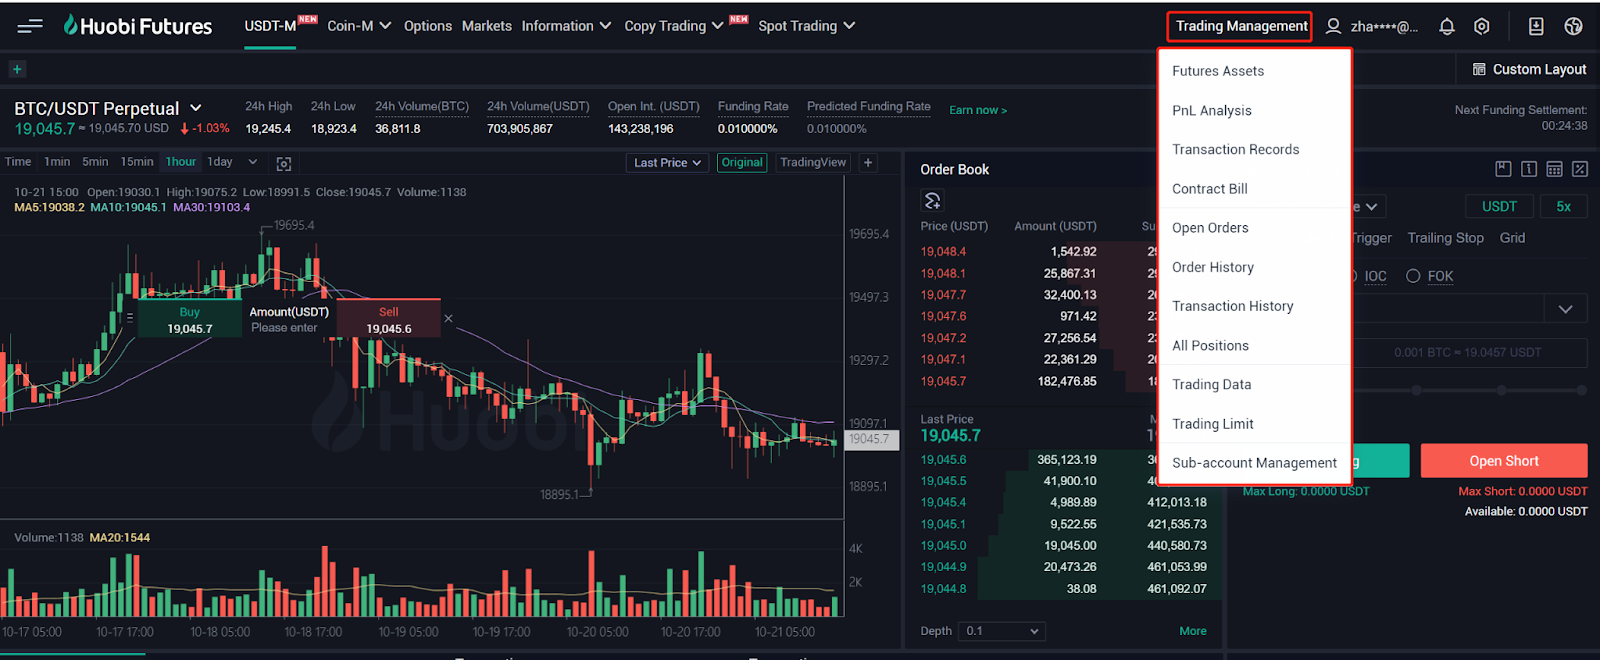Click the chart screenshot icon
This screenshot has width=1600, height=660.
[x=284, y=163]
